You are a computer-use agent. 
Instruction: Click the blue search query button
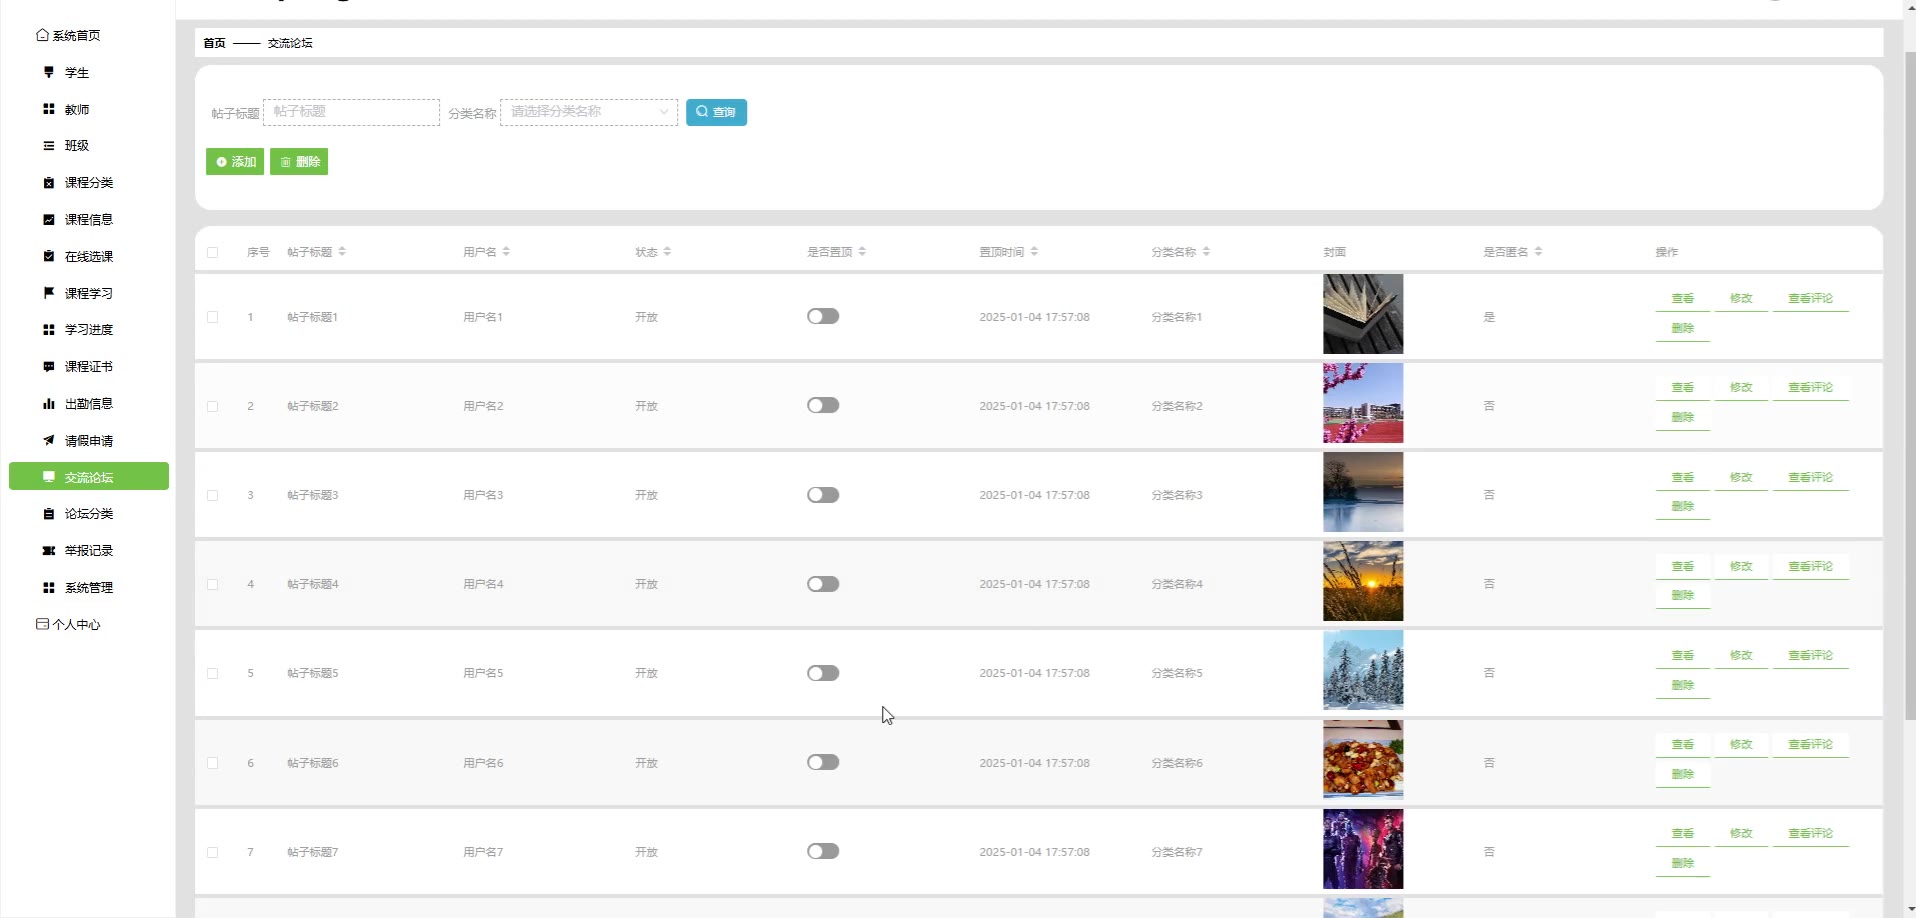716,112
